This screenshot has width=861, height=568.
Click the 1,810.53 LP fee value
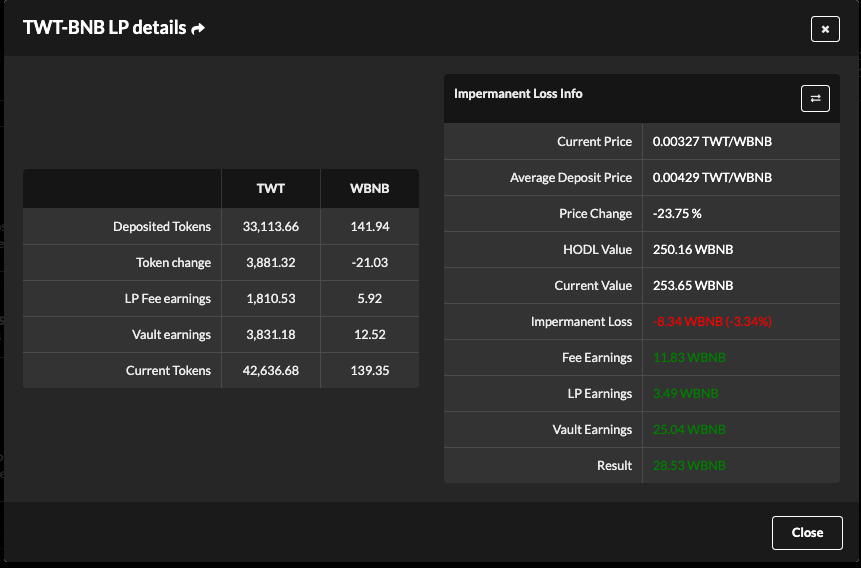coord(271,298)
